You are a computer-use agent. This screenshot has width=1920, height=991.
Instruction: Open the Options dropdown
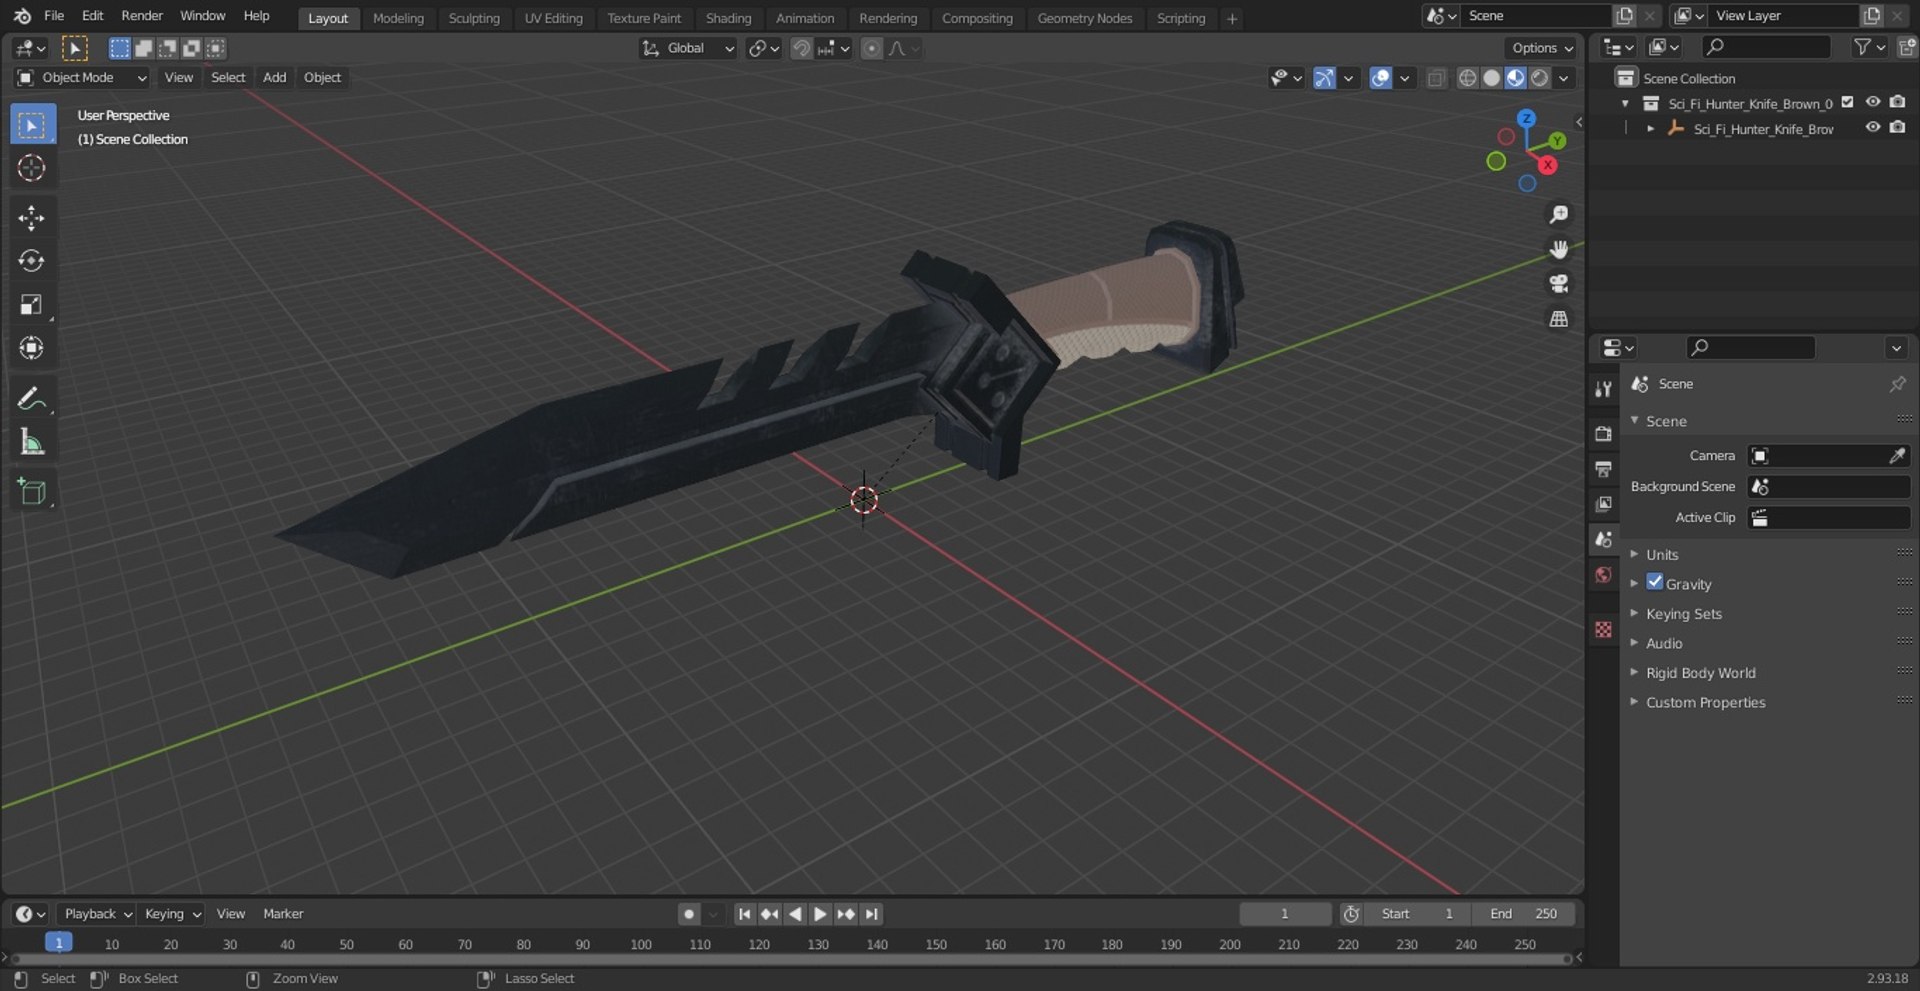pyautogui.click(x=1541, y=48)
